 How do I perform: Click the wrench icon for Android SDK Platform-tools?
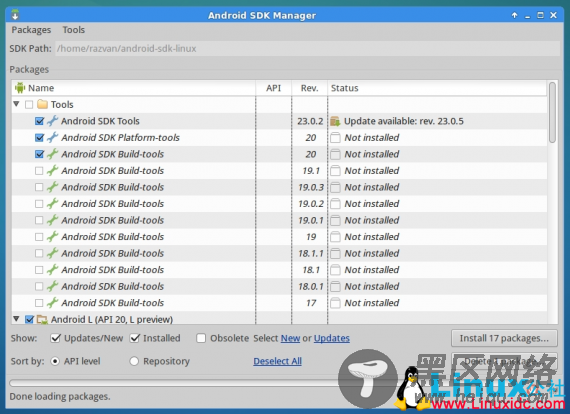click(x=53, y=137)
